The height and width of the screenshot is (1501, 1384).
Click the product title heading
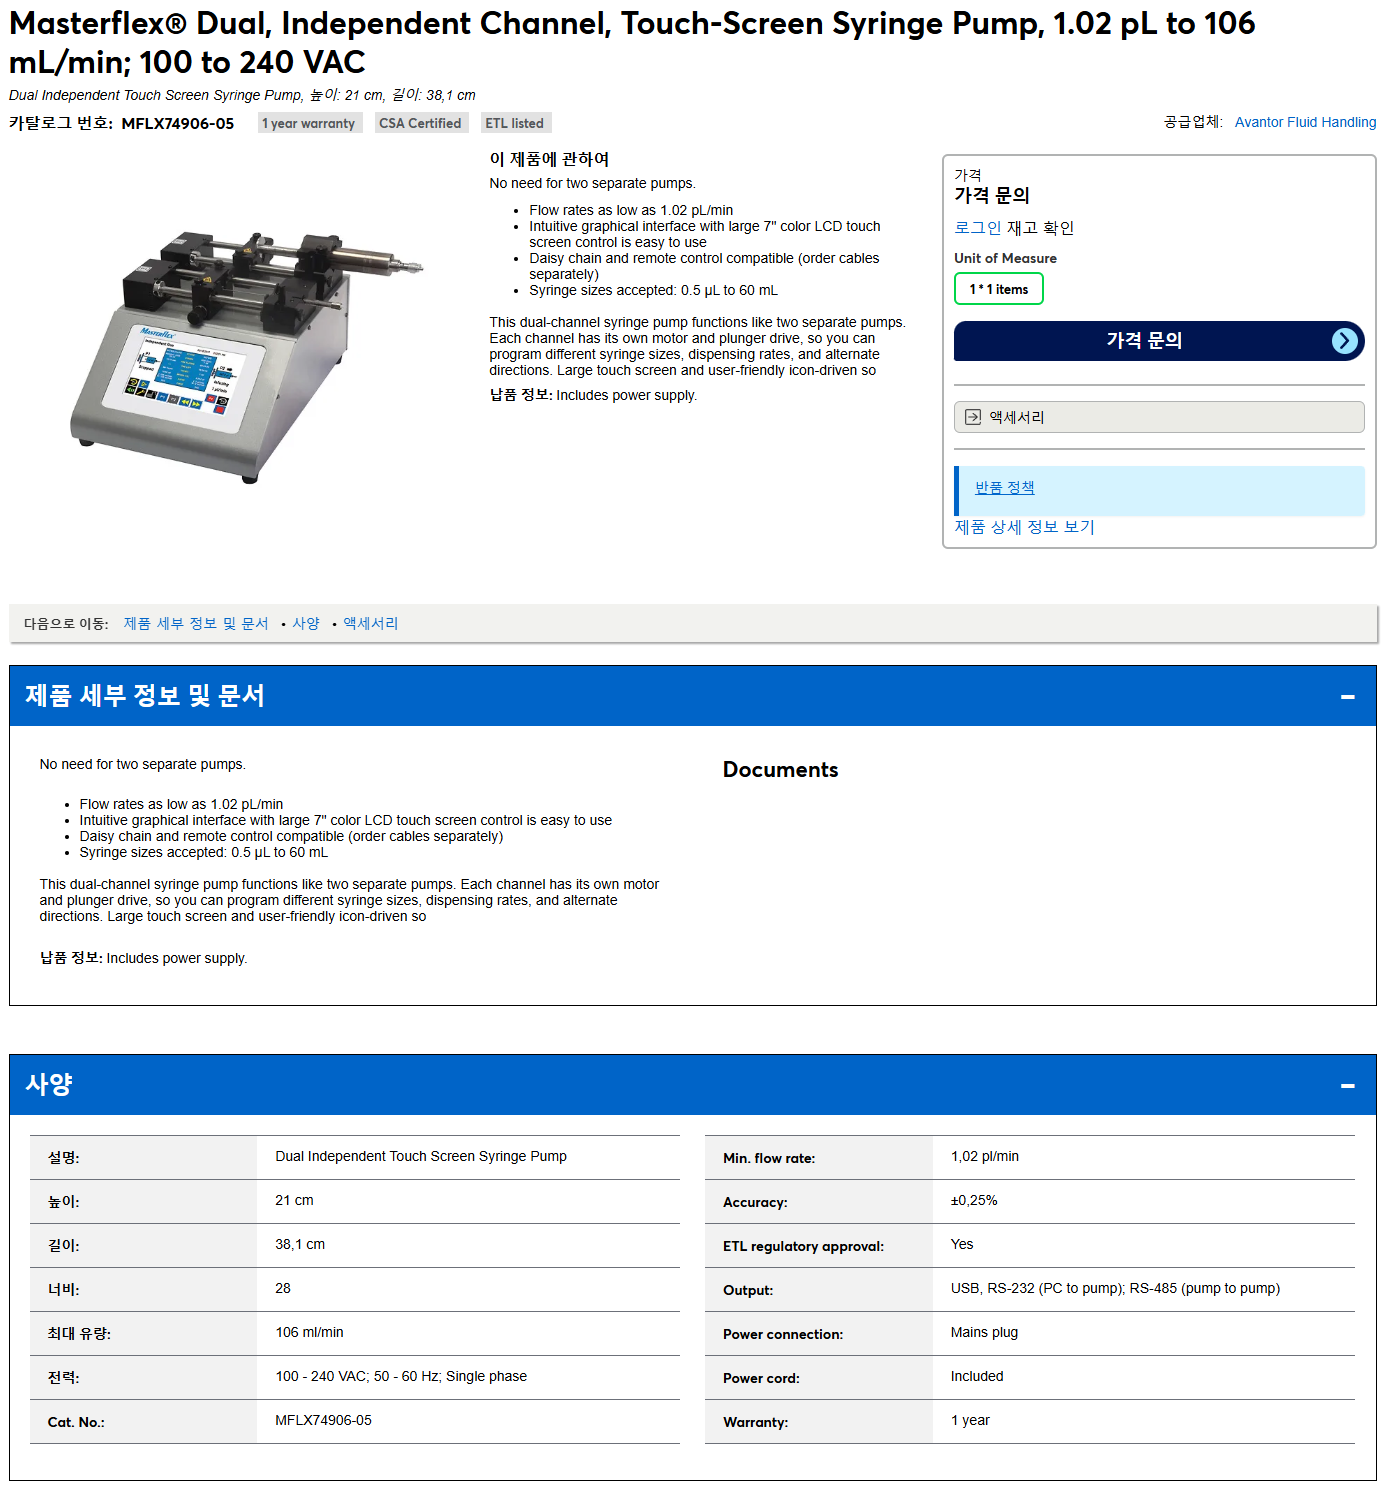[632, 42]
